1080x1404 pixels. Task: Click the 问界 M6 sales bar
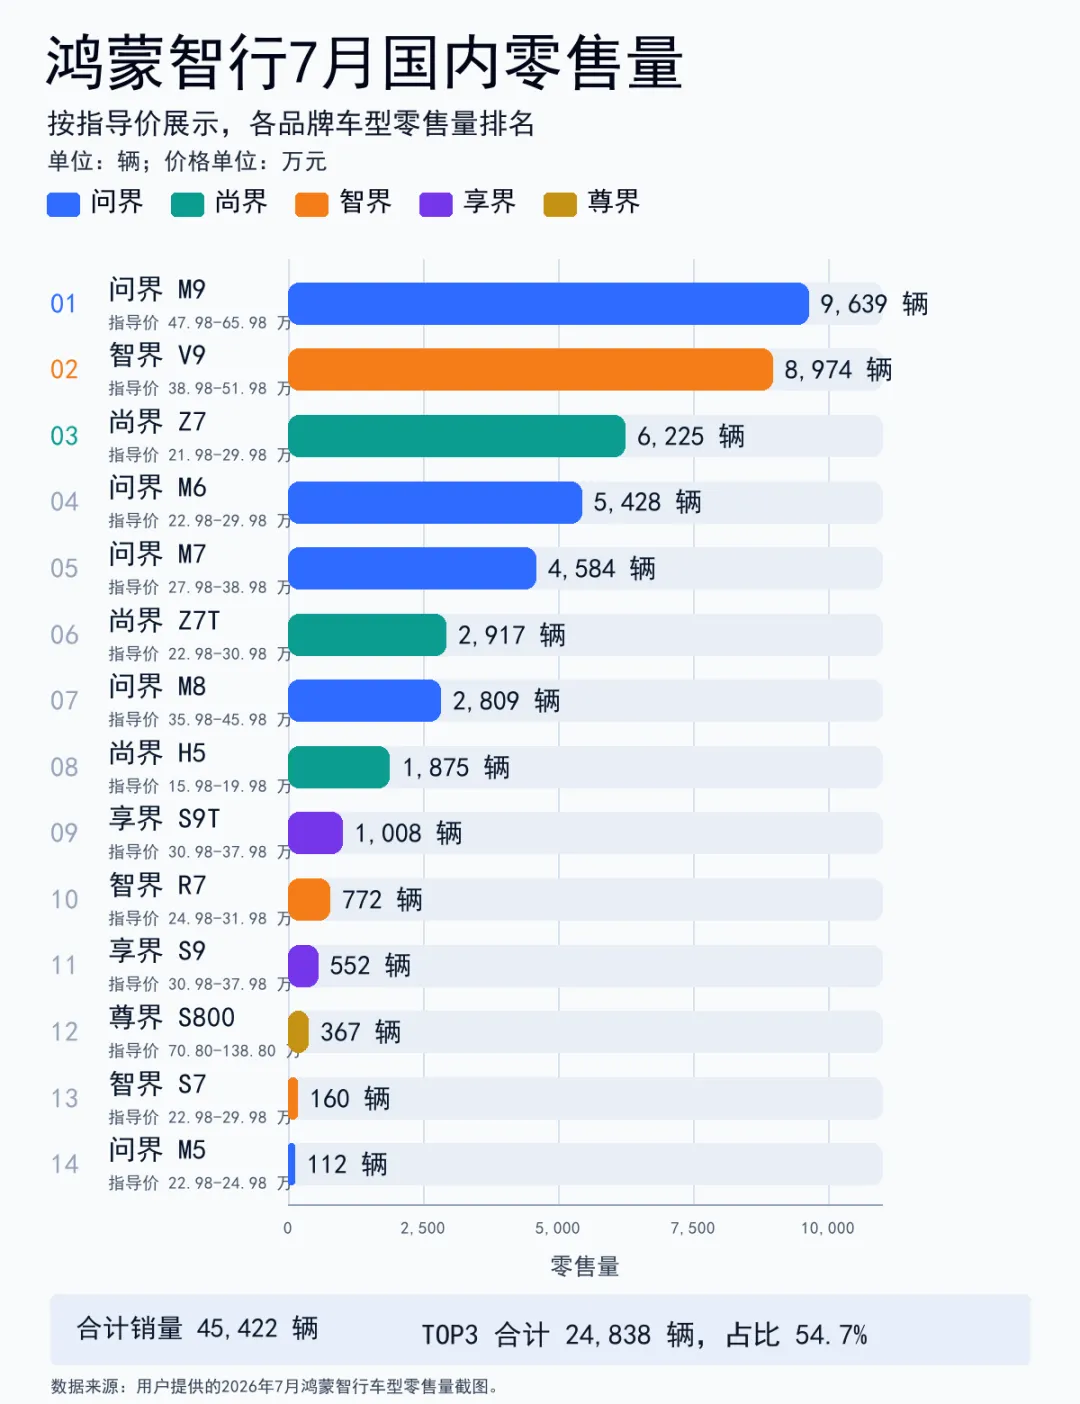[435, 502]
